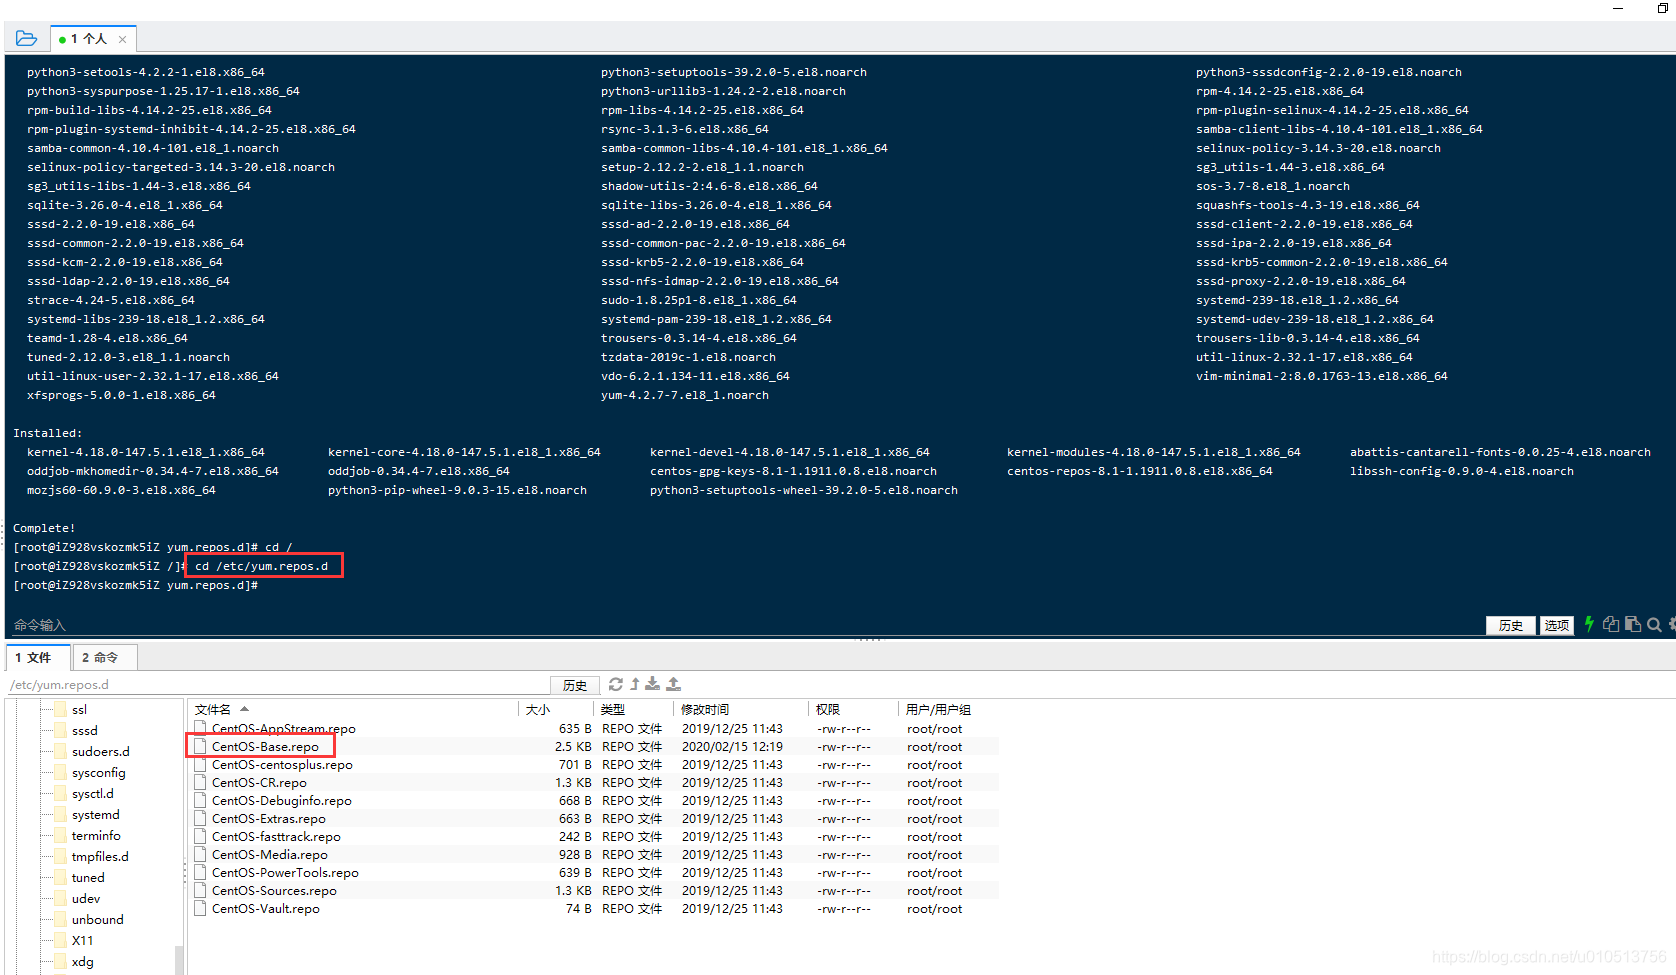This screenshot has height=975, width=1676.
Task: Select the sysctl.d folder in tree
Action: [92, 793]
